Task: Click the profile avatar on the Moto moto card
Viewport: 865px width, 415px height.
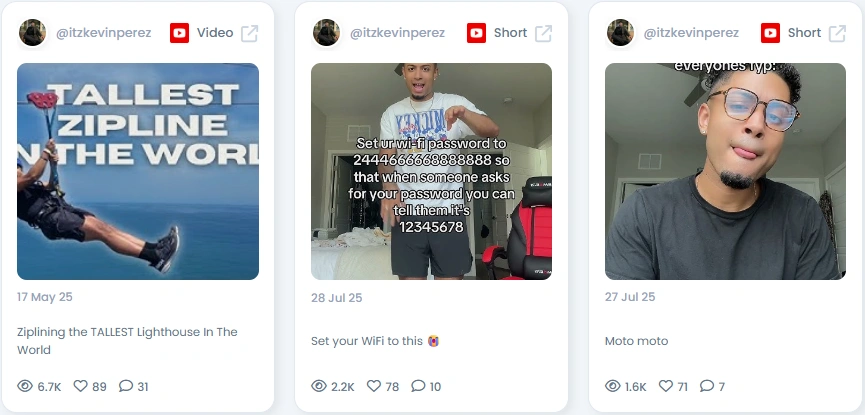Action: tap(620, 33)
